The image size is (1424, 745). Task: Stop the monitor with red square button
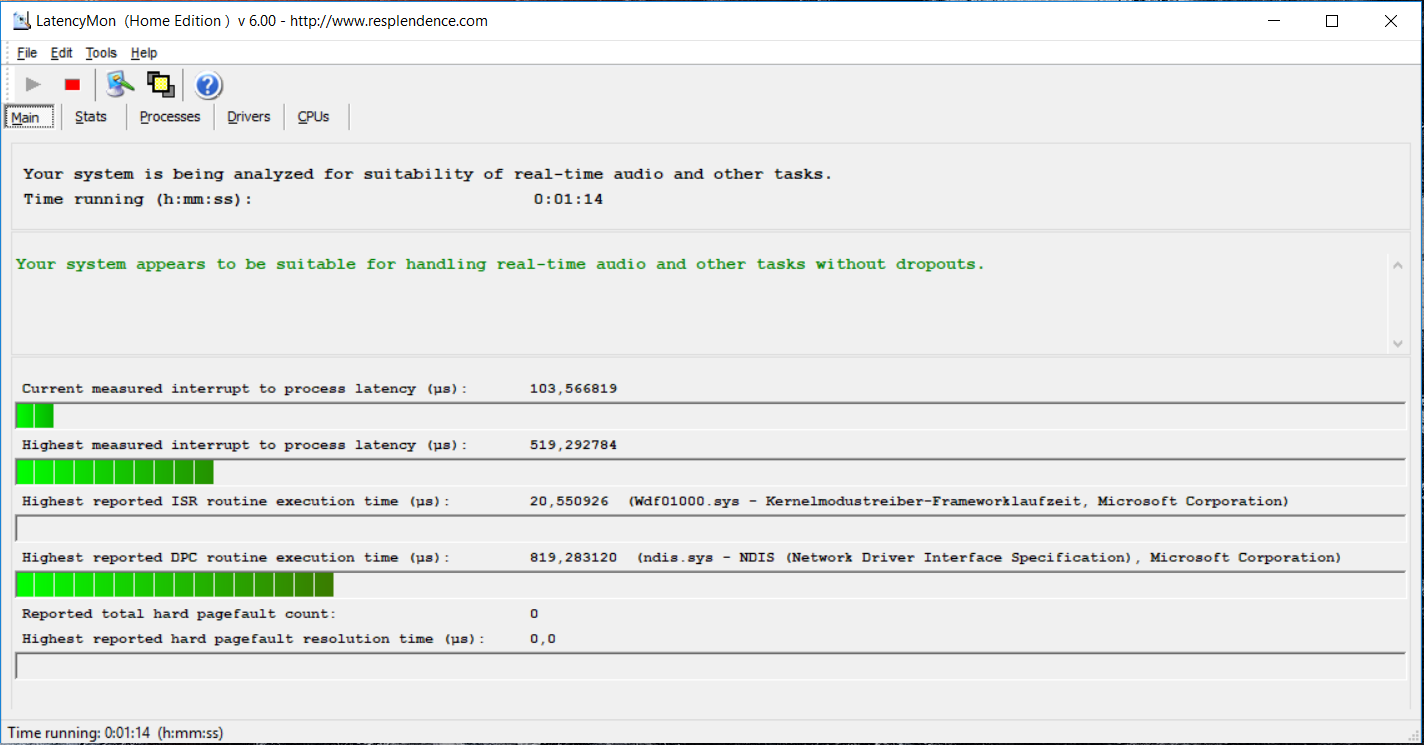pyautogui.click(x=72, y=85)
